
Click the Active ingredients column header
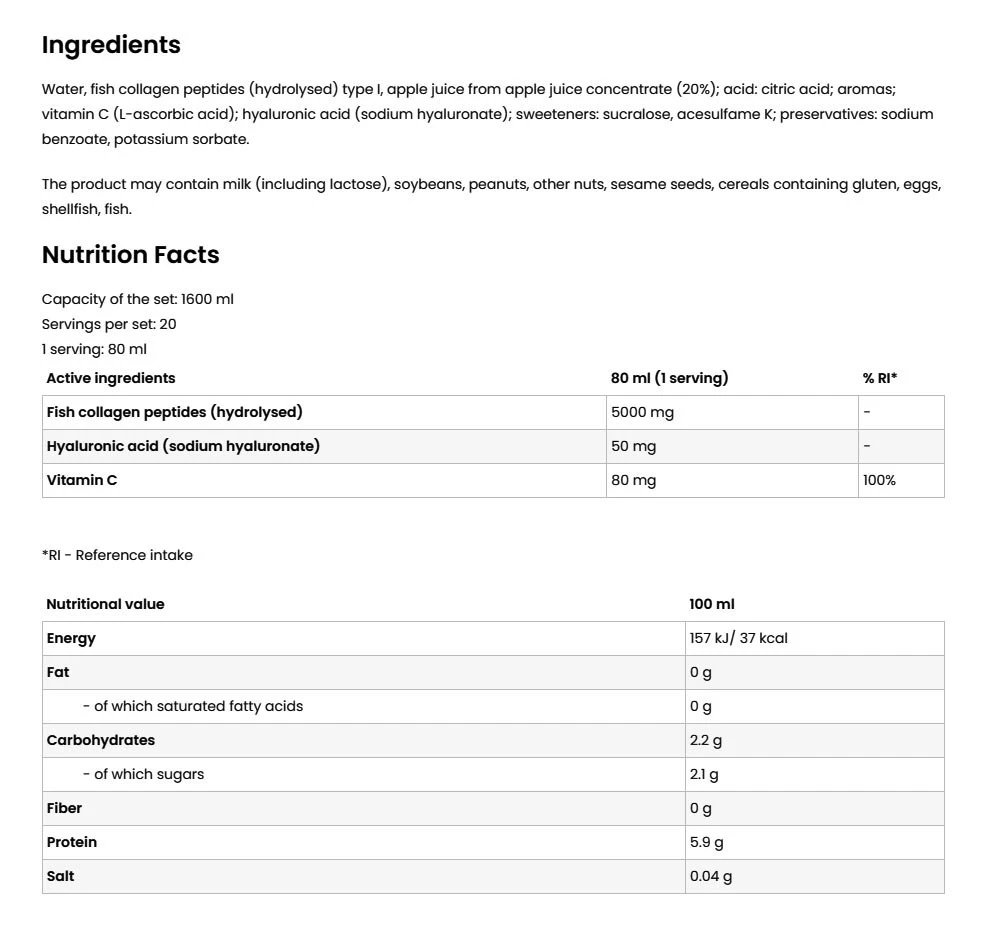coord(111,378)
